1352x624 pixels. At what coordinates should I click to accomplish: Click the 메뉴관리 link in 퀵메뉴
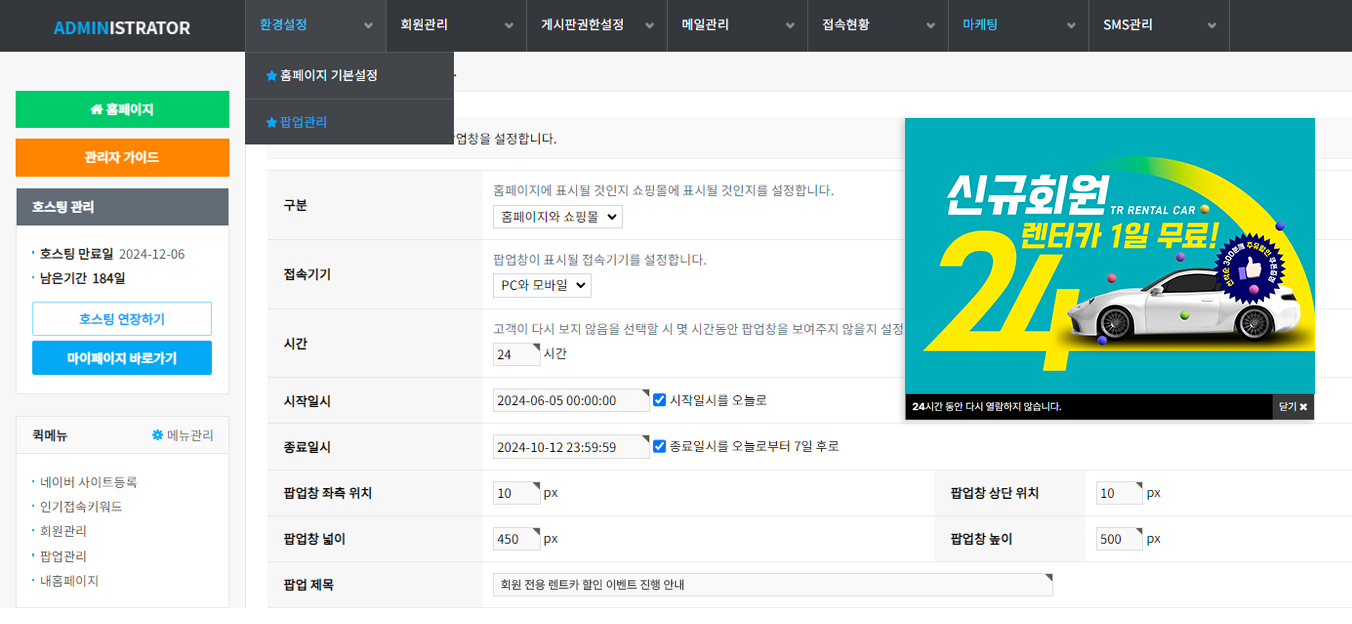click(183, 435)
